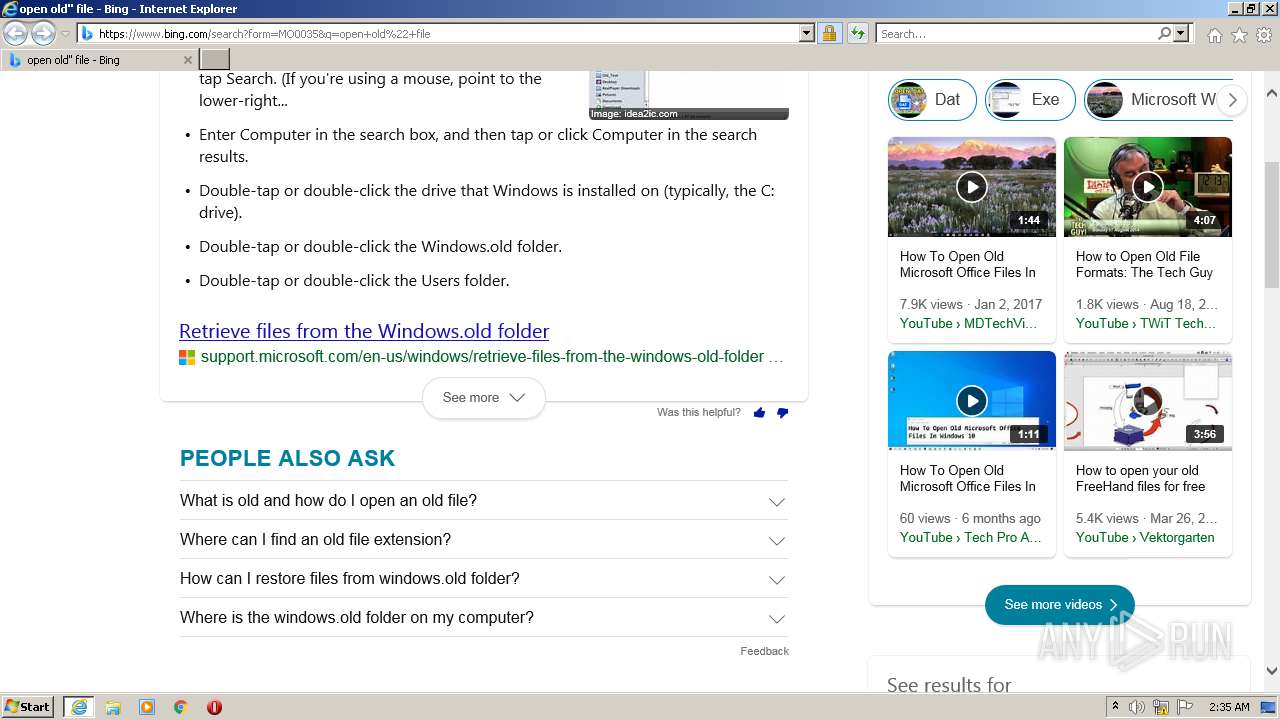Screen dimensions: 1280x720
Task: Play 'How to open your old FreeHand files' video
Action: coord(1148,401)
